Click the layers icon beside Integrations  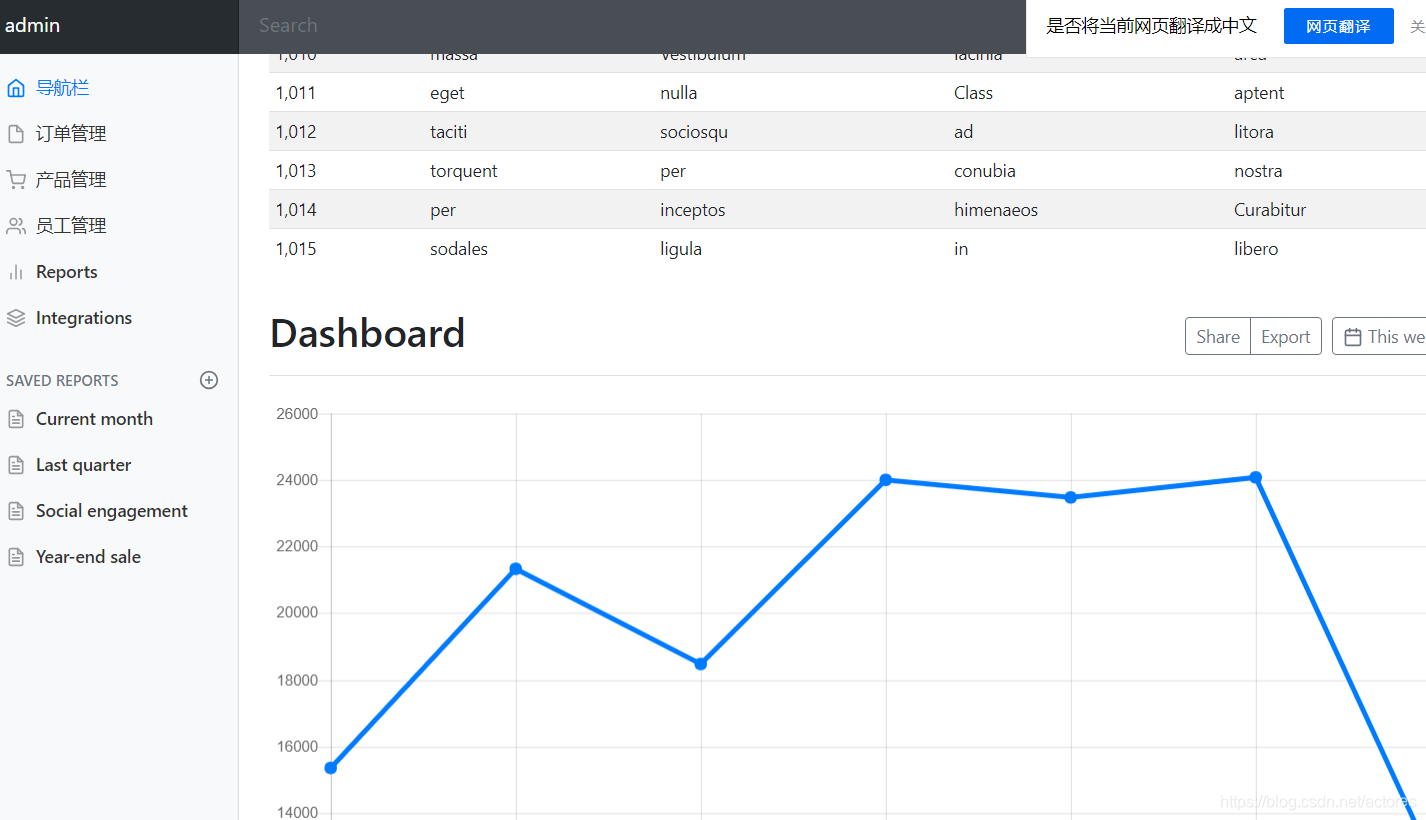coord(15,318)
